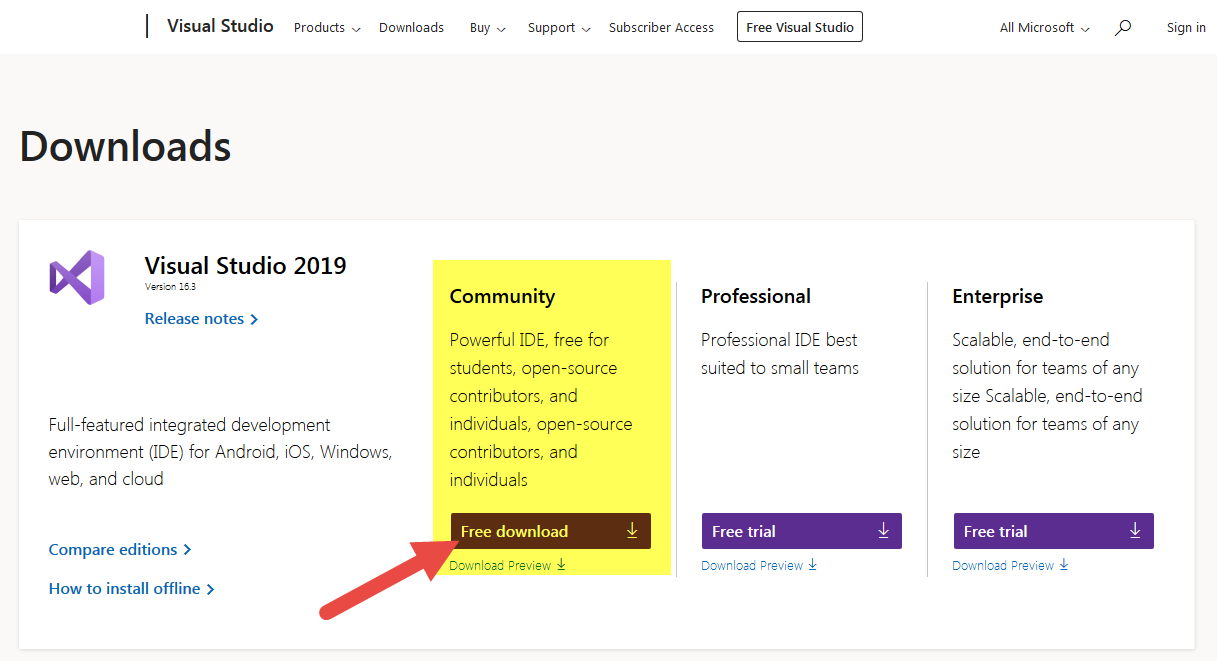
Task: Expand the Support dropdown
Action: [558, 27]
